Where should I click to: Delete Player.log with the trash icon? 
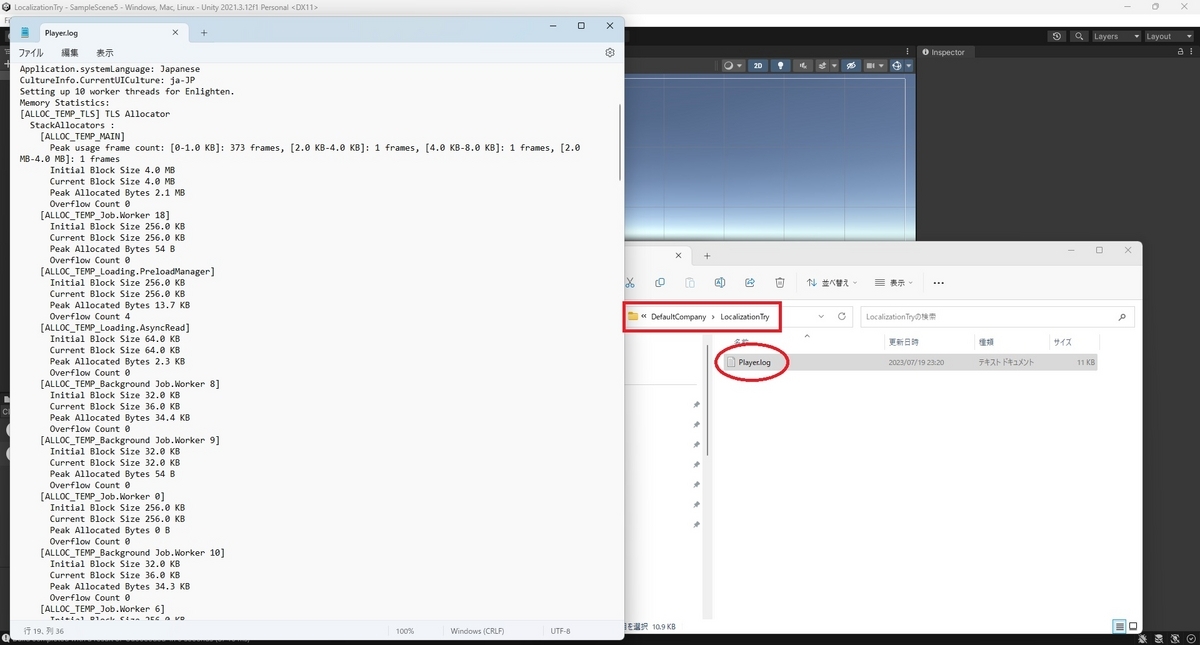pos(780,282)
